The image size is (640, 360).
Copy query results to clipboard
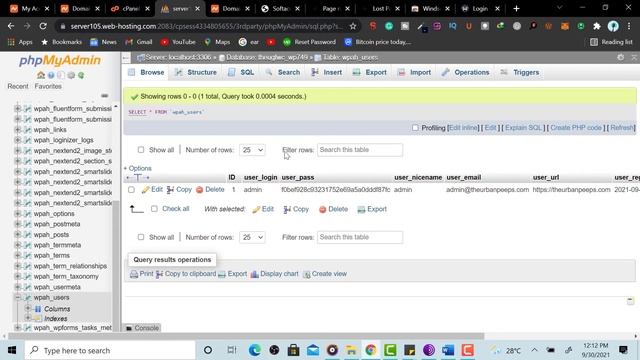pyautogui.click(x=186, y=274)
